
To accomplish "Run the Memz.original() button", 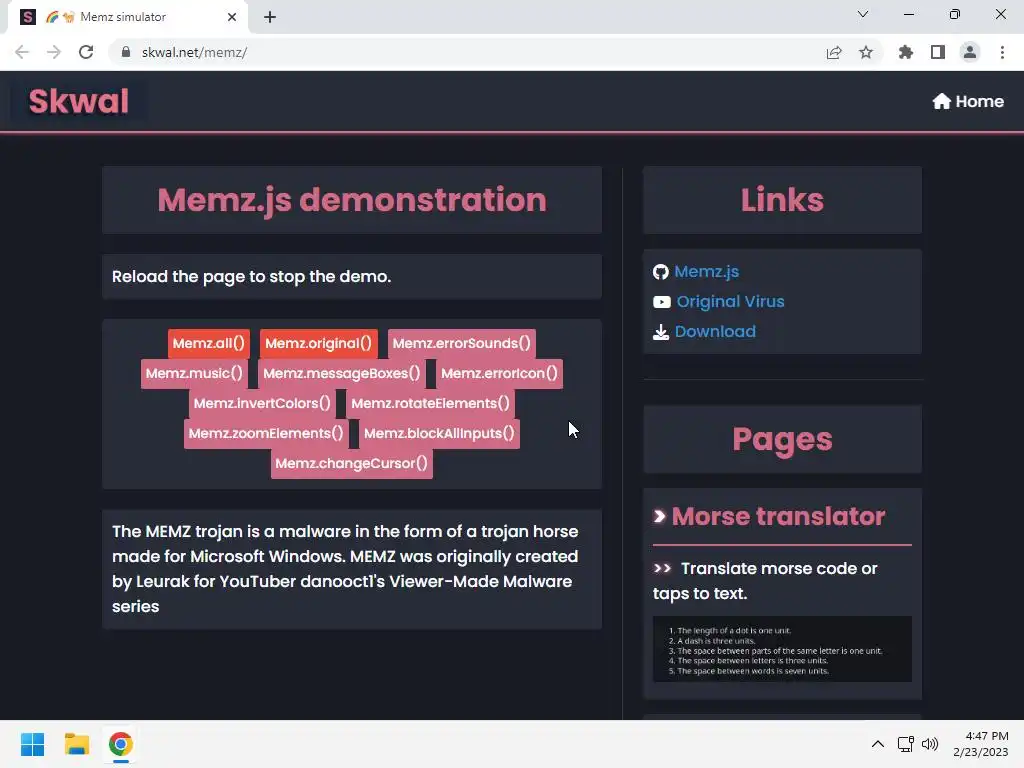I will (x=318, y=344).
